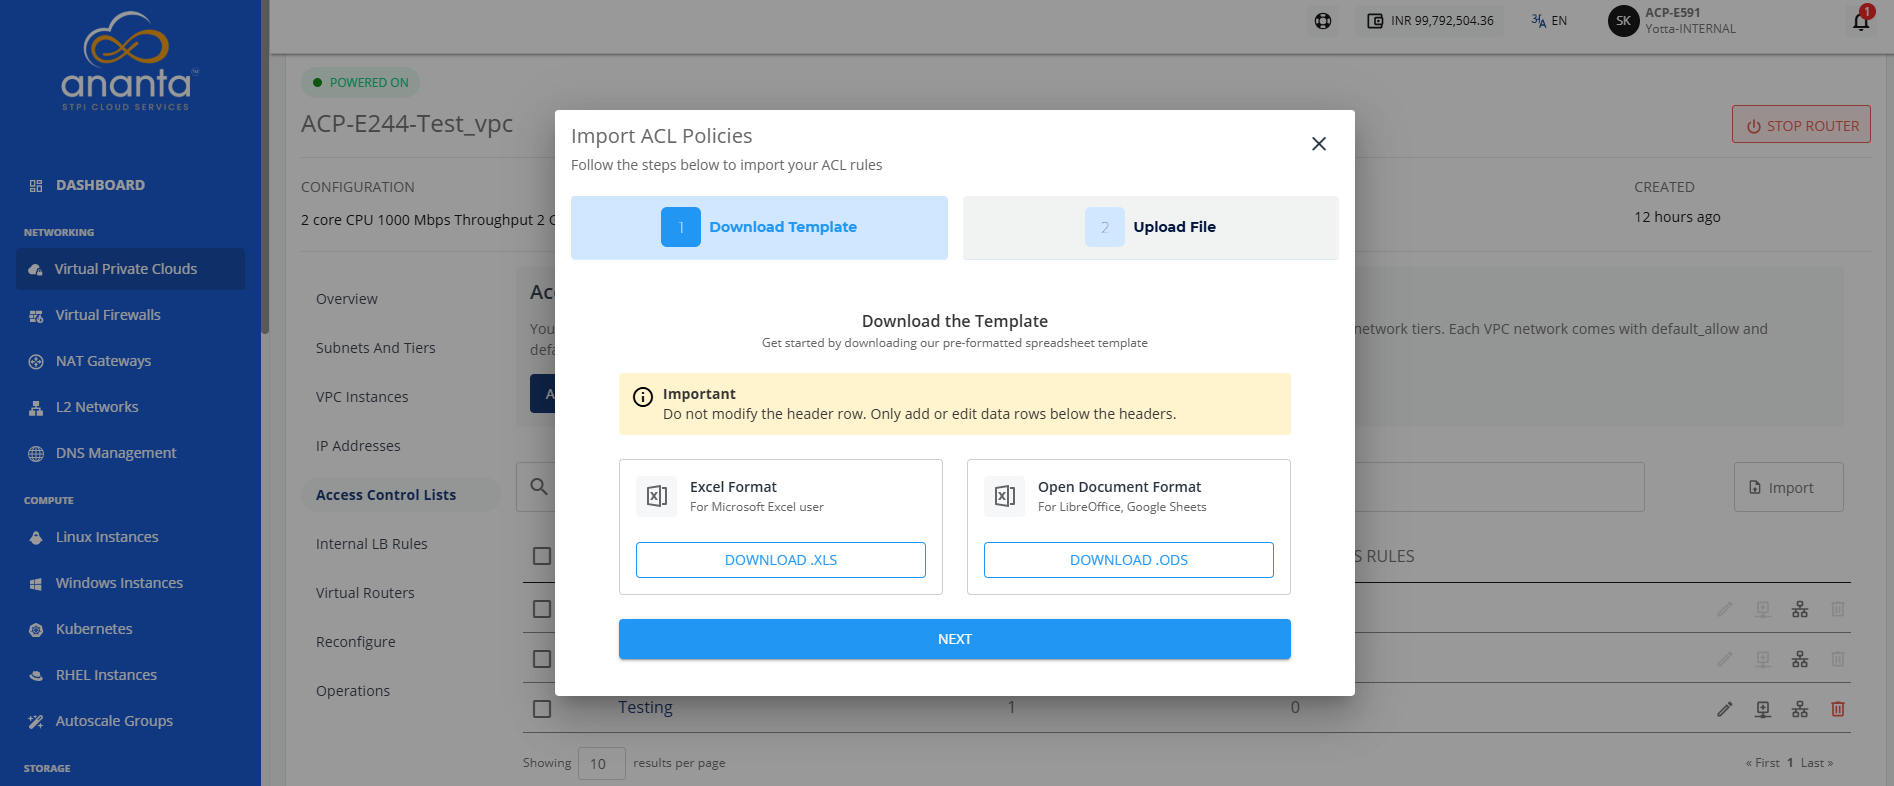Toggle the select-all header checkbox
This screenshot has height=786, width=1894.
pyautogui.click(x=542, y=556)
